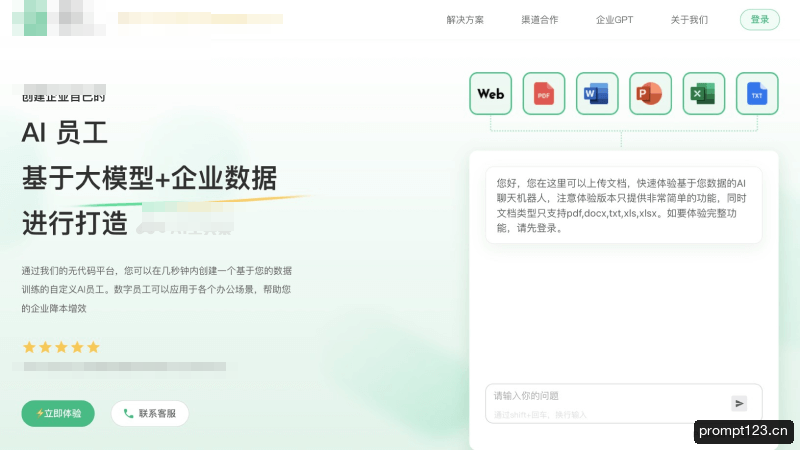Click the 进行打造 heading text

(74, 223)
